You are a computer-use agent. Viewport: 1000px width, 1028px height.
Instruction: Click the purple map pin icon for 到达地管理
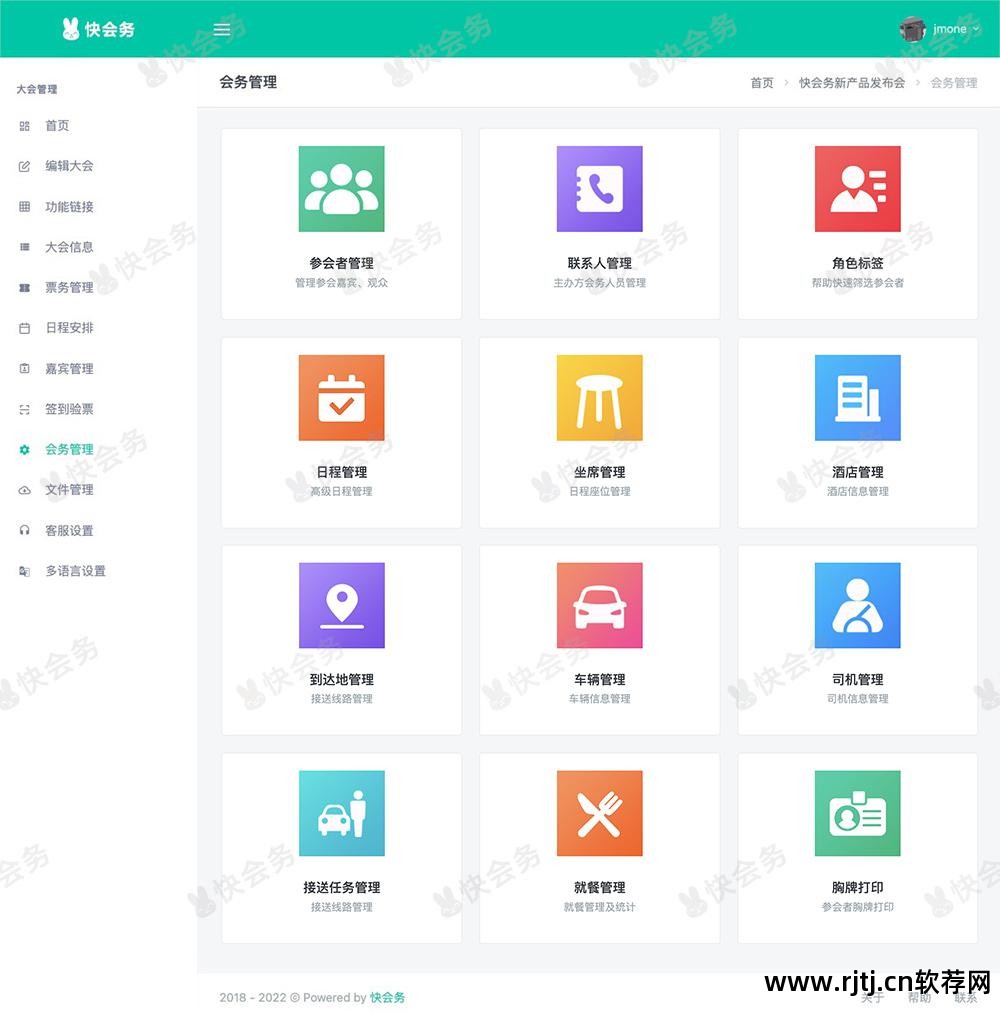(x=341, y=604)
